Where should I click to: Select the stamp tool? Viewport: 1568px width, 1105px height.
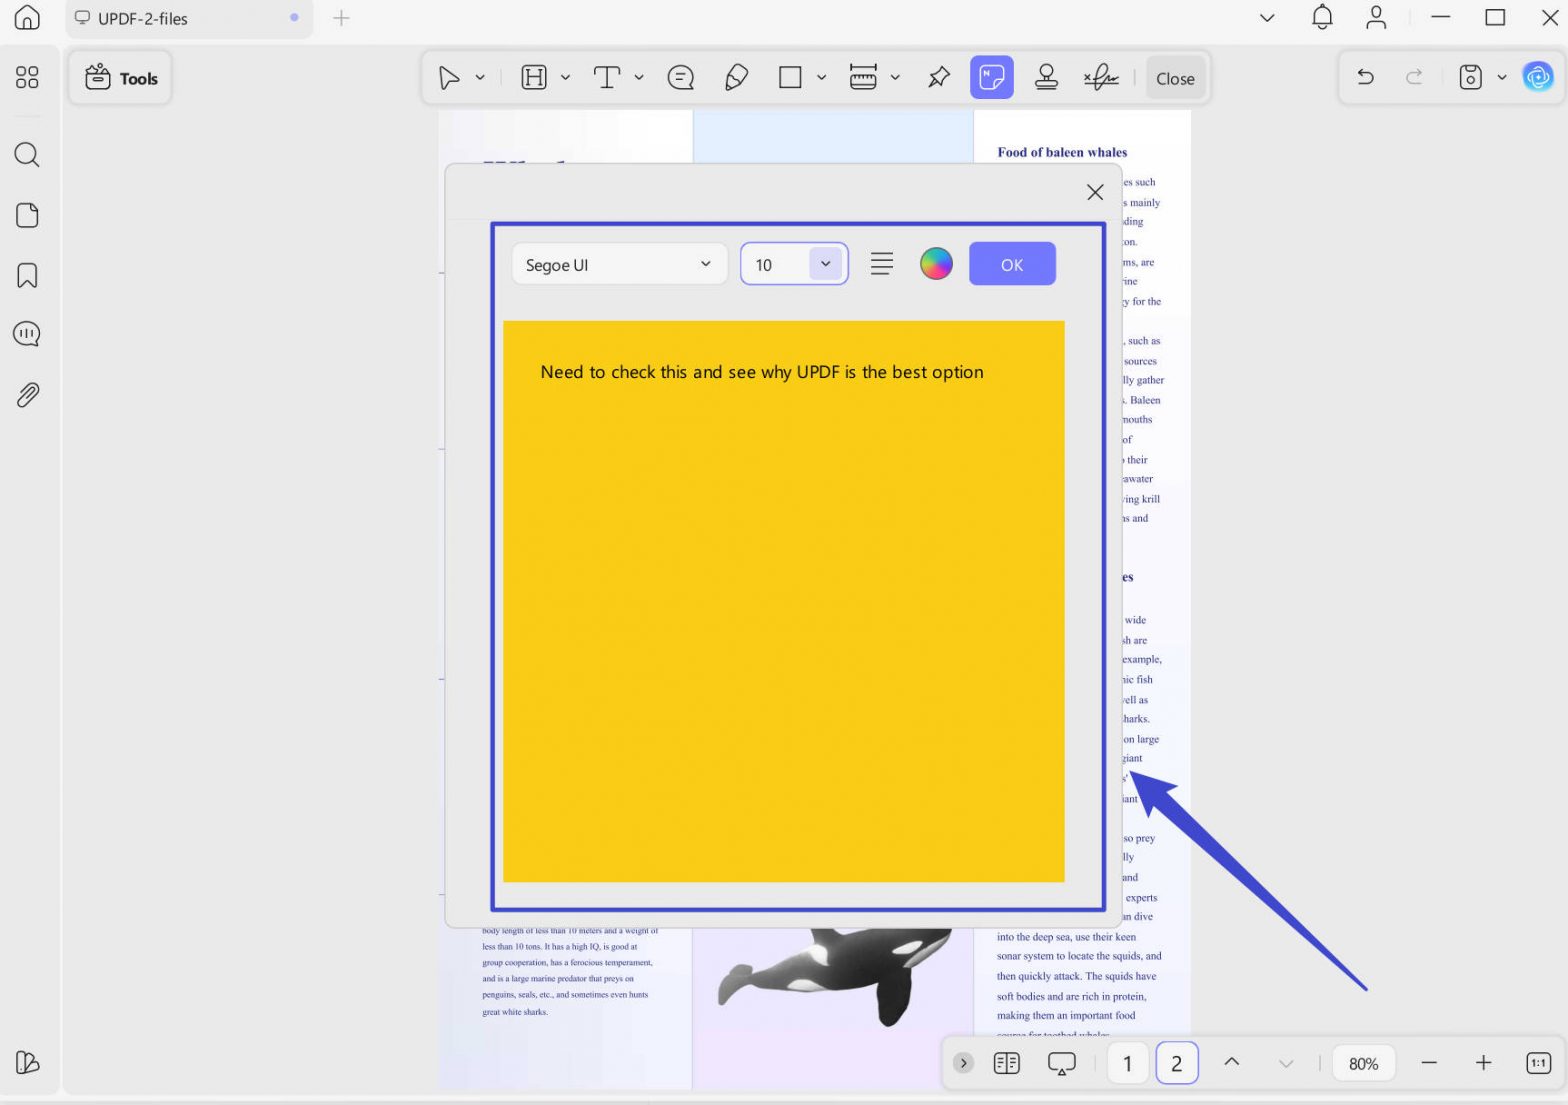(1046, 78)
